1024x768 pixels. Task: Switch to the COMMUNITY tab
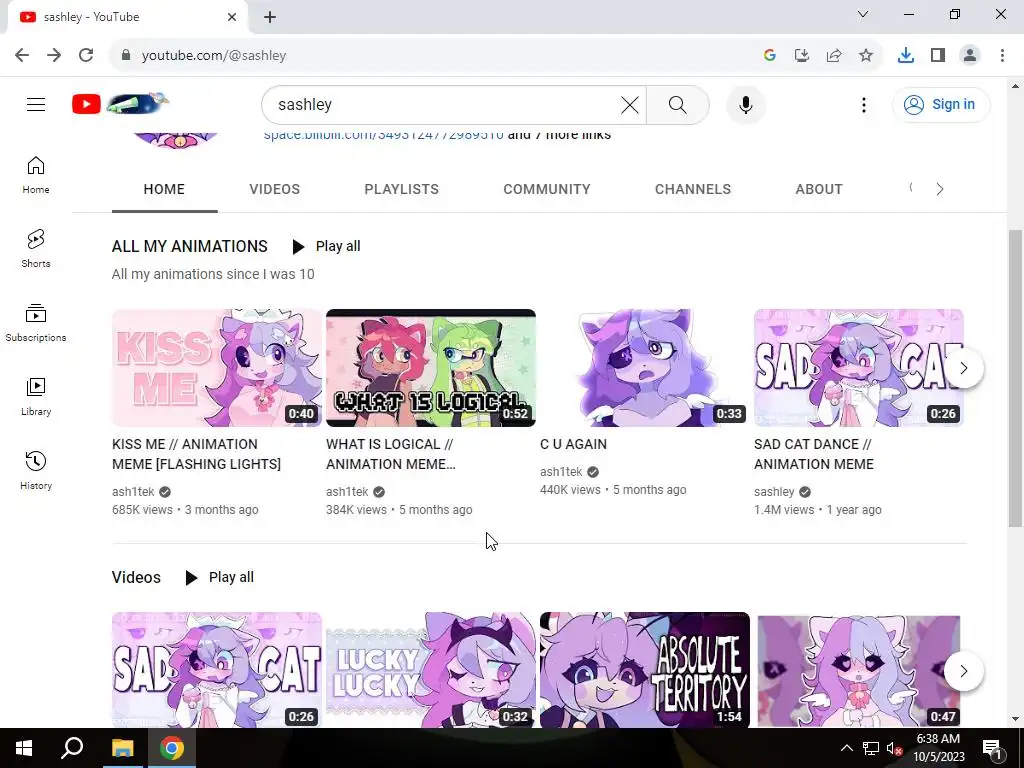pyautogui.click(x=547, y=189)
